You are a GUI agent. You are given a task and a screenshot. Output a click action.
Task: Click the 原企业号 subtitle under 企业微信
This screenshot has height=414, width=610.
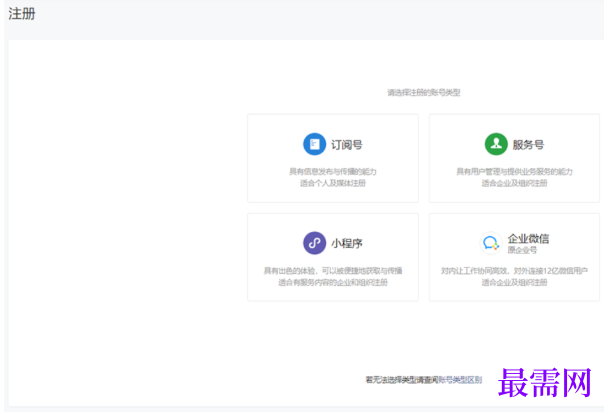522,250
